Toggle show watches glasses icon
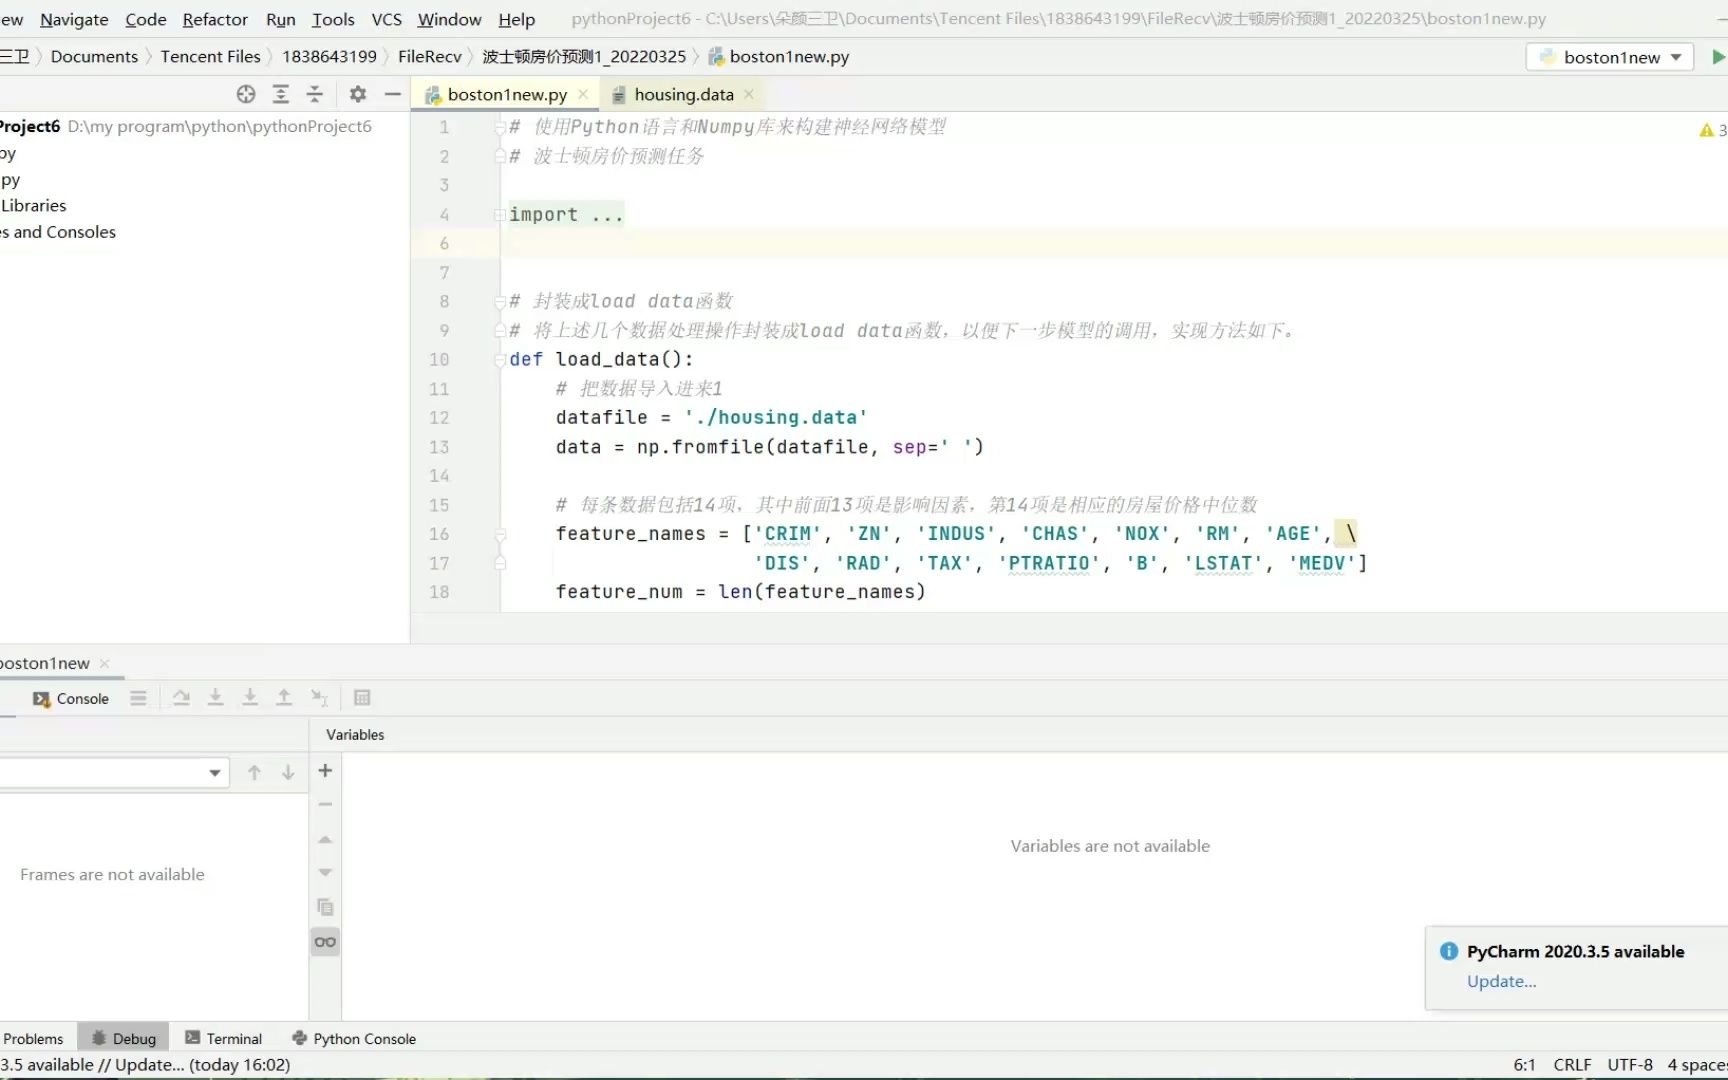 click(325, 942)
